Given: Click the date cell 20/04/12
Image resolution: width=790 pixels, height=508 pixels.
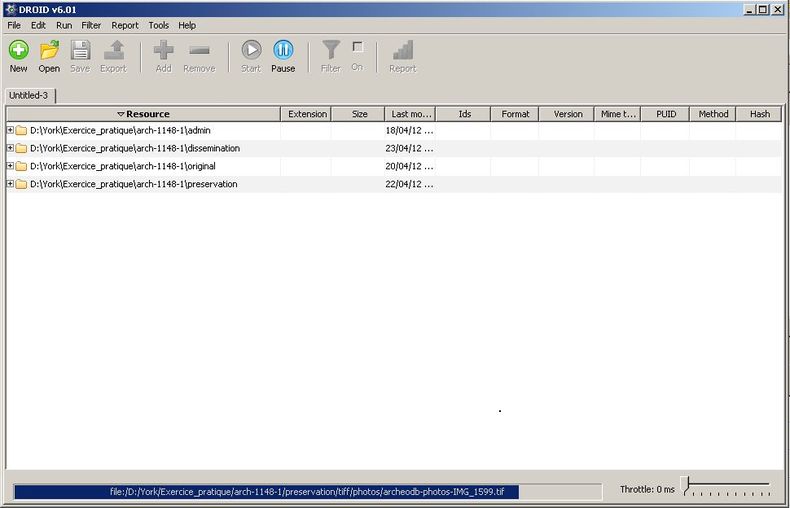Looking at the screenshot, I should (x=410, y=166).
